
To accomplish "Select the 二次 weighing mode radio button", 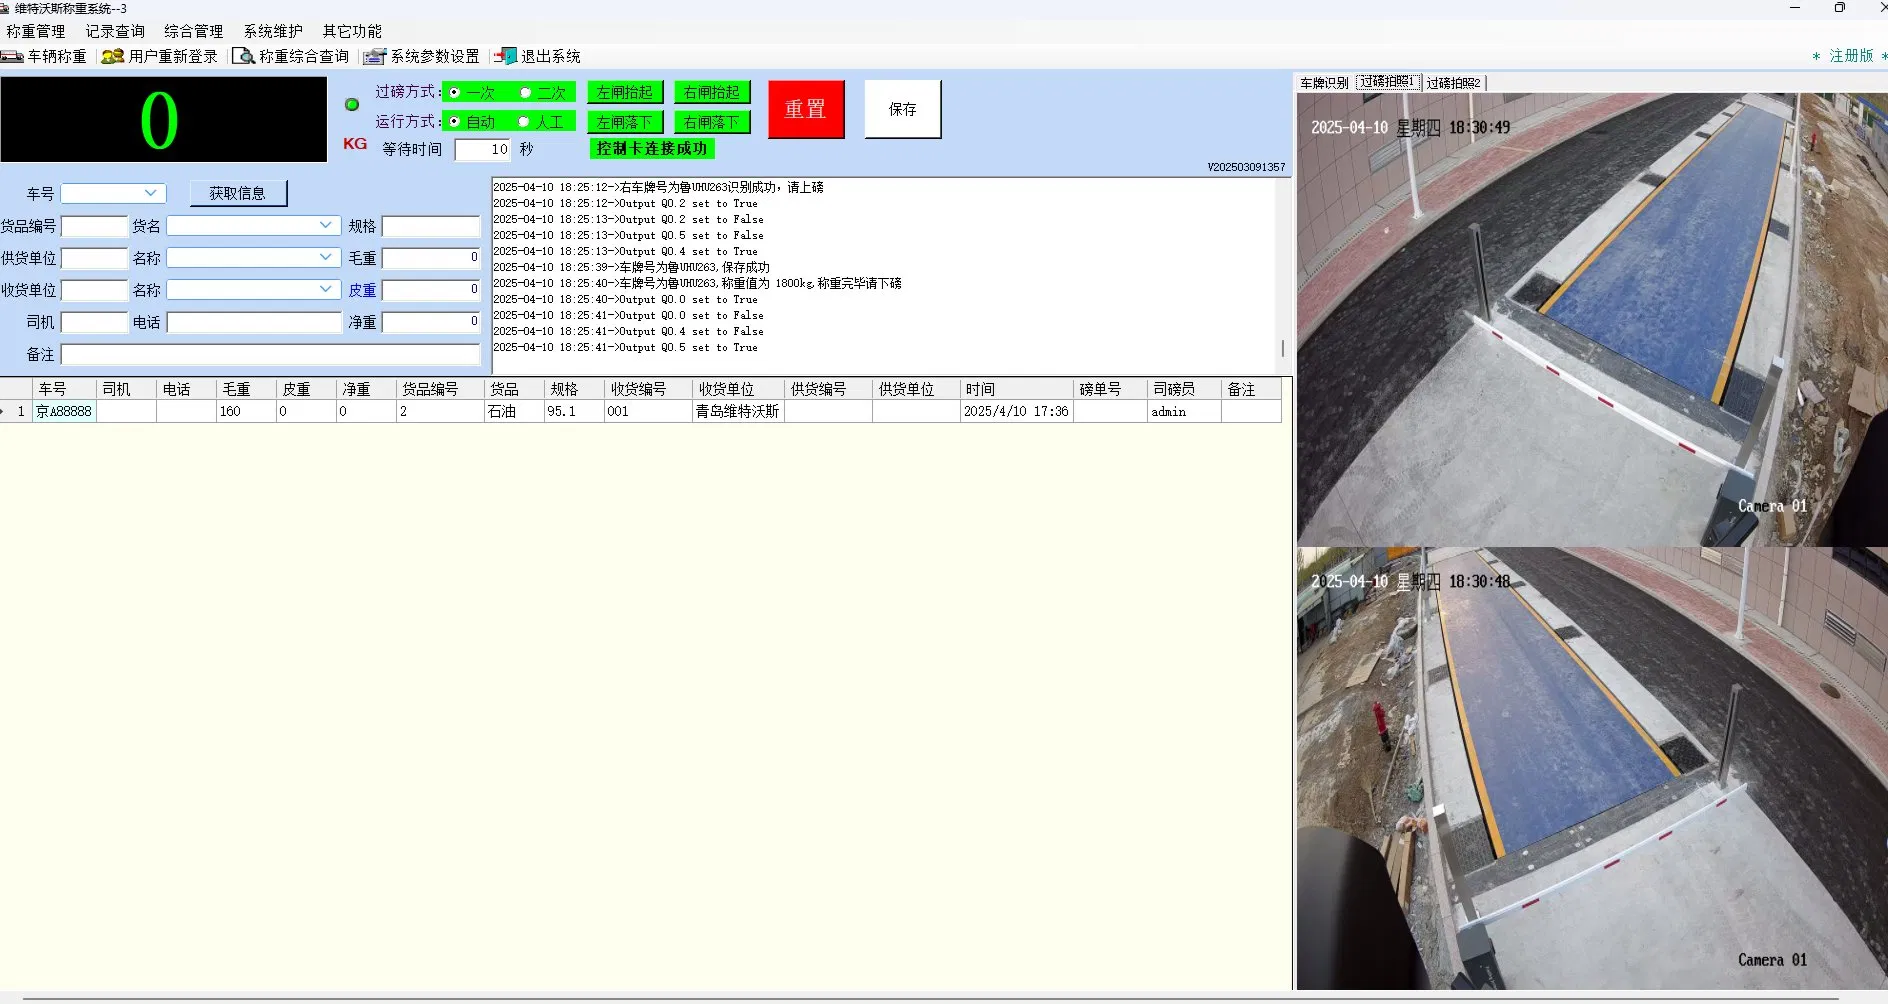I will (x=526, y=93).
